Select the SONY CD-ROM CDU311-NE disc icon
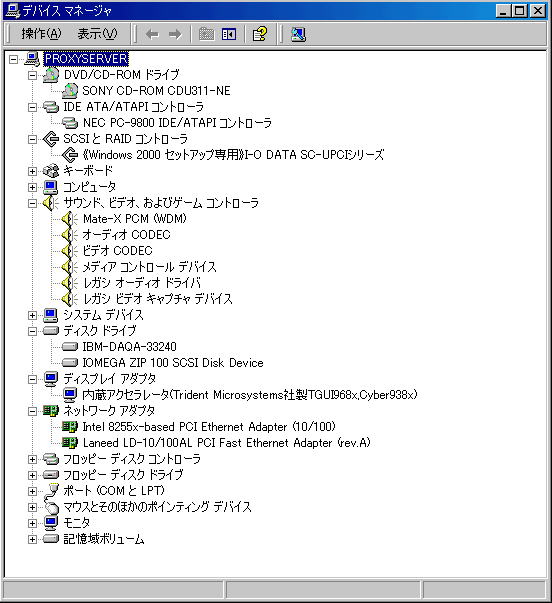The image size is (552, 603). (x=70, y=91)
